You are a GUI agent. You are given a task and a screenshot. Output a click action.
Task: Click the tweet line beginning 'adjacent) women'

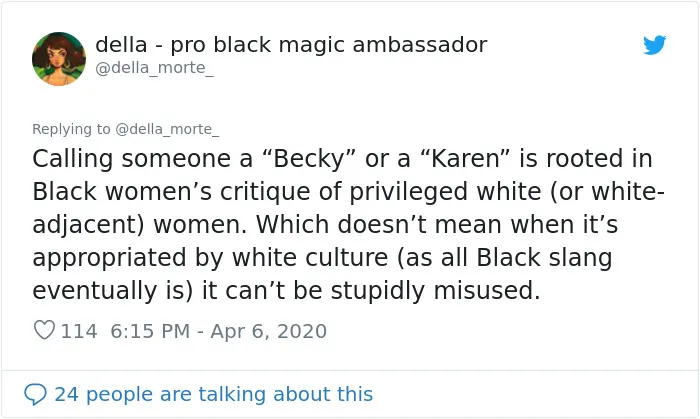[x=325, y=224]
